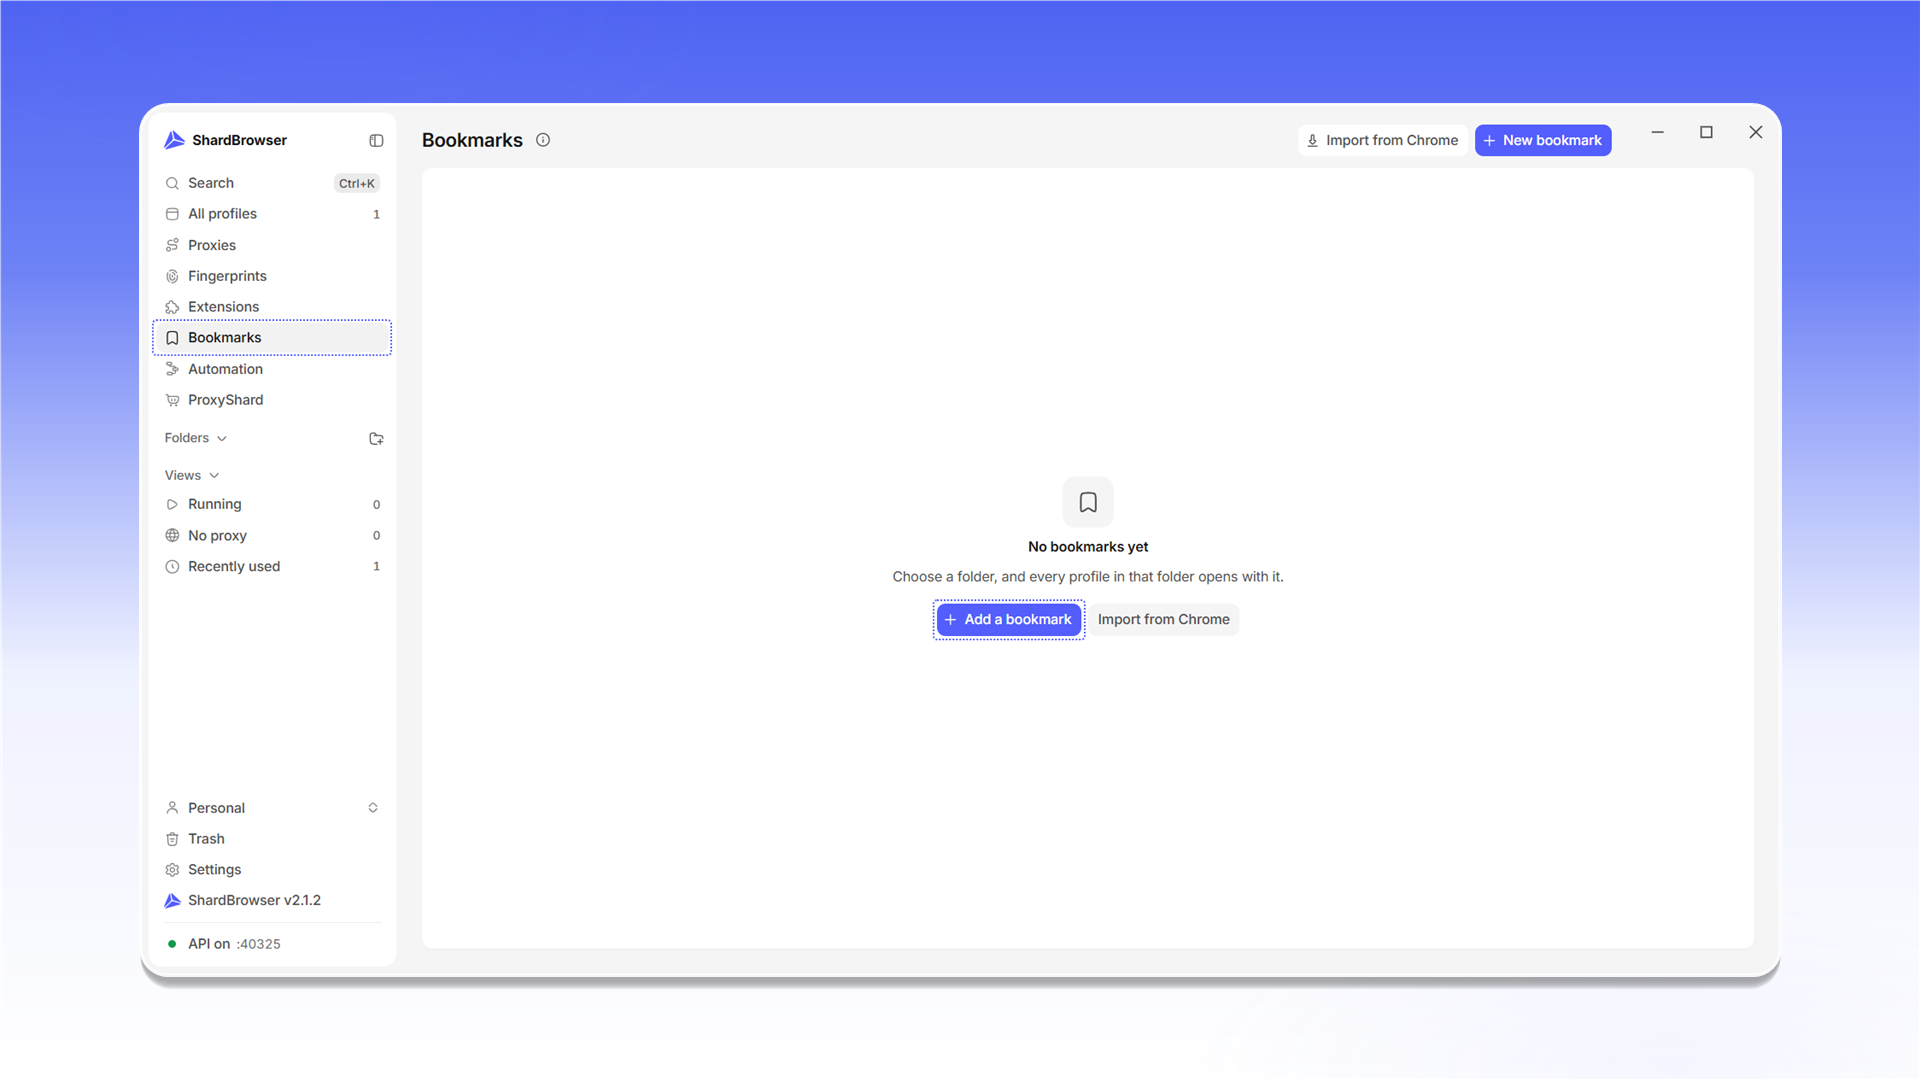Click the Add a bookmark button
The height and width of the screenshot is (1080, 1920).
pos(1009,620)
